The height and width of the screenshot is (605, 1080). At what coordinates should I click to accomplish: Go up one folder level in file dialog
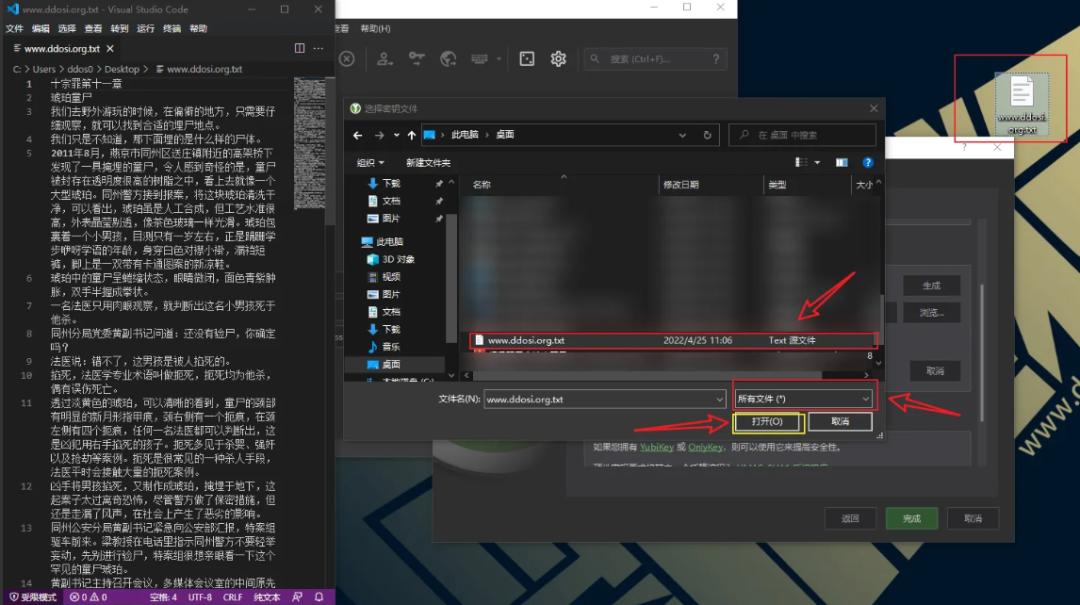(411, 135)
